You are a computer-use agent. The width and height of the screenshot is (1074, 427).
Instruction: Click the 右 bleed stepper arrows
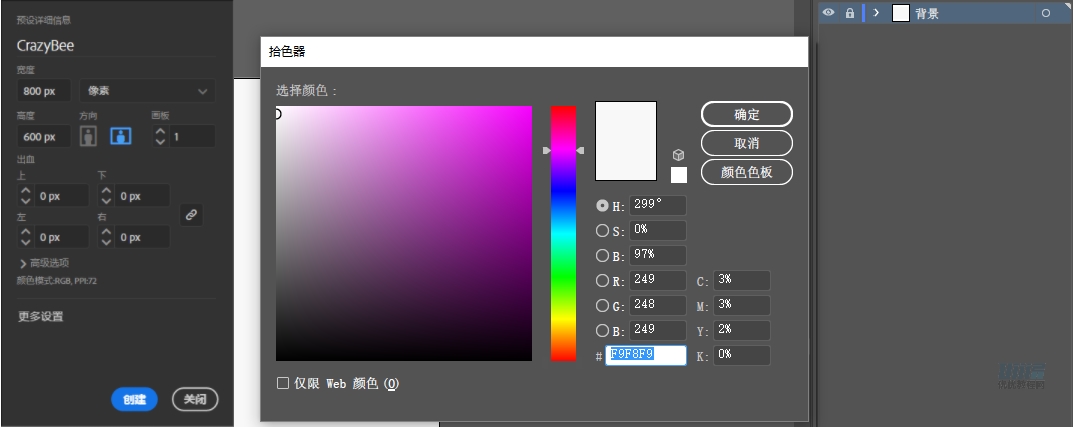click(x=105, y=237)
